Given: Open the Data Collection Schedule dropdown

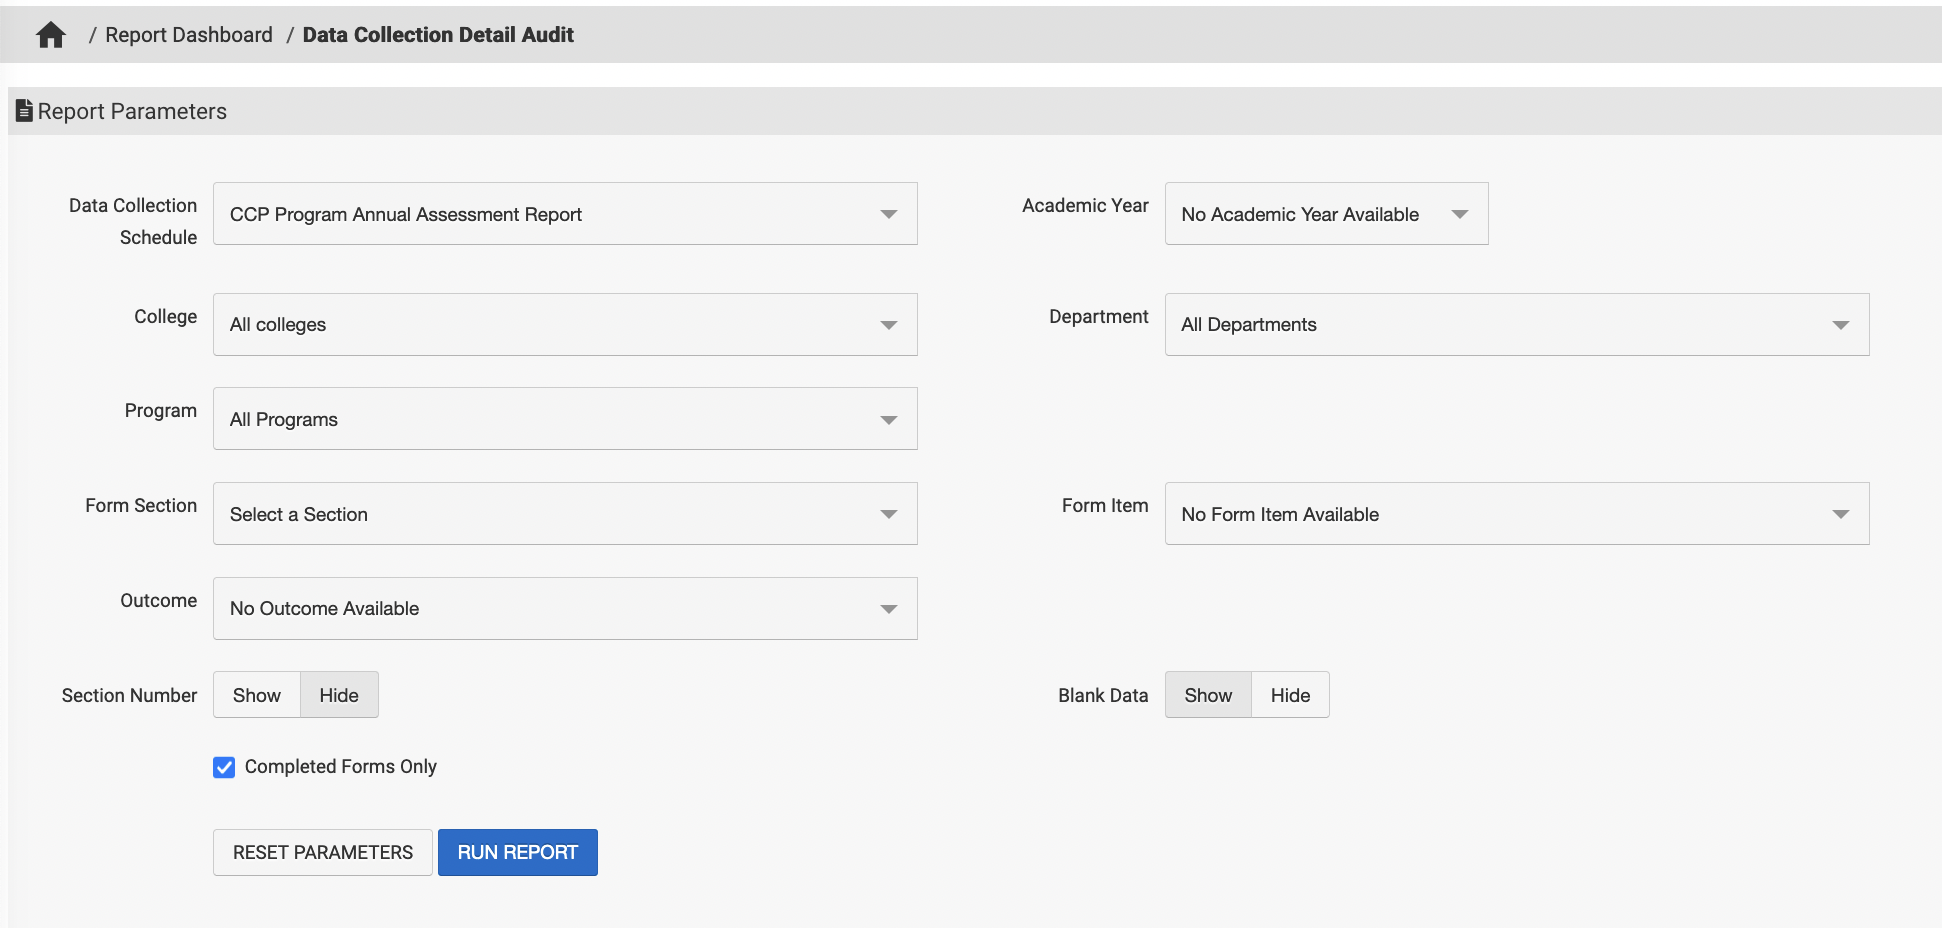Looking at the screenshot, I should tap(564, 214).
